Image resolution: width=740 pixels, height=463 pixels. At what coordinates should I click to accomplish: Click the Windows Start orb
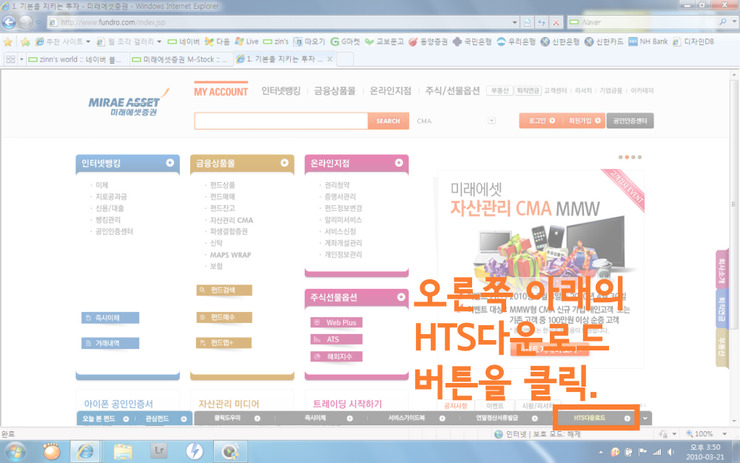[15, 452]
